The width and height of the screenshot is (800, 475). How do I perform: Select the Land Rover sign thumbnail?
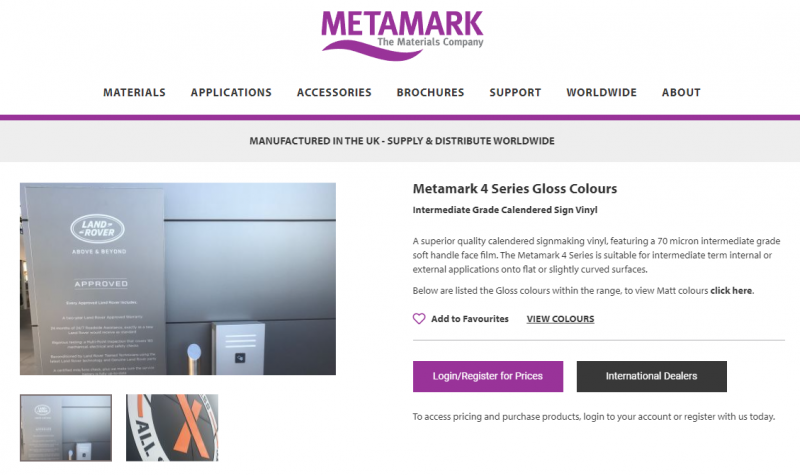[x=66, y=428]
